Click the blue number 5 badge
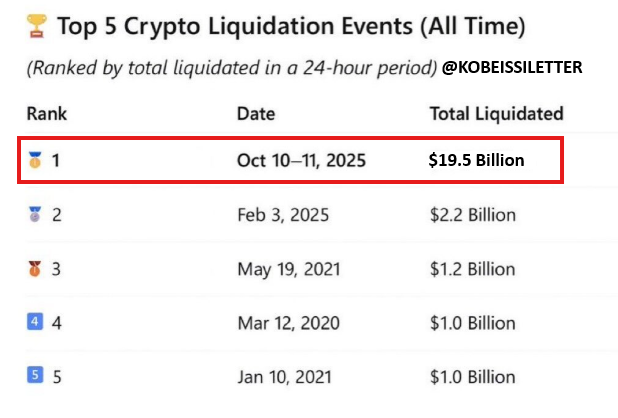618x418 pixels. (36, 376)
